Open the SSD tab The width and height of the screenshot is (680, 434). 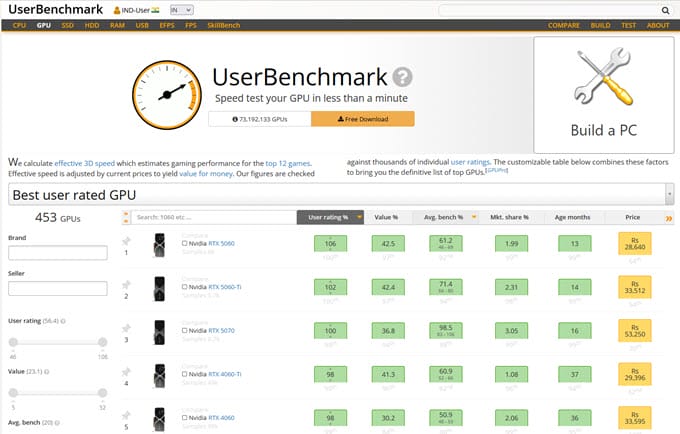[x=68, y=25]
